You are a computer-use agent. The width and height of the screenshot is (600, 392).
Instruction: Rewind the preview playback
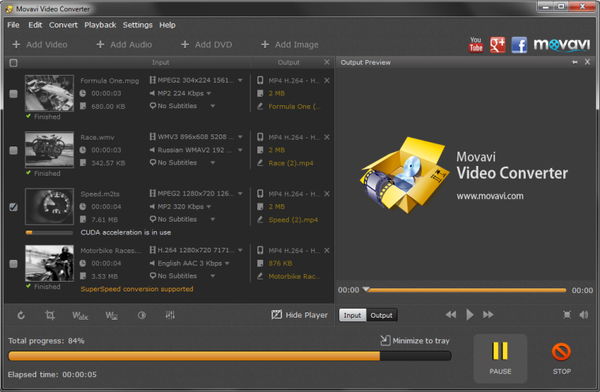pos(451,315)
